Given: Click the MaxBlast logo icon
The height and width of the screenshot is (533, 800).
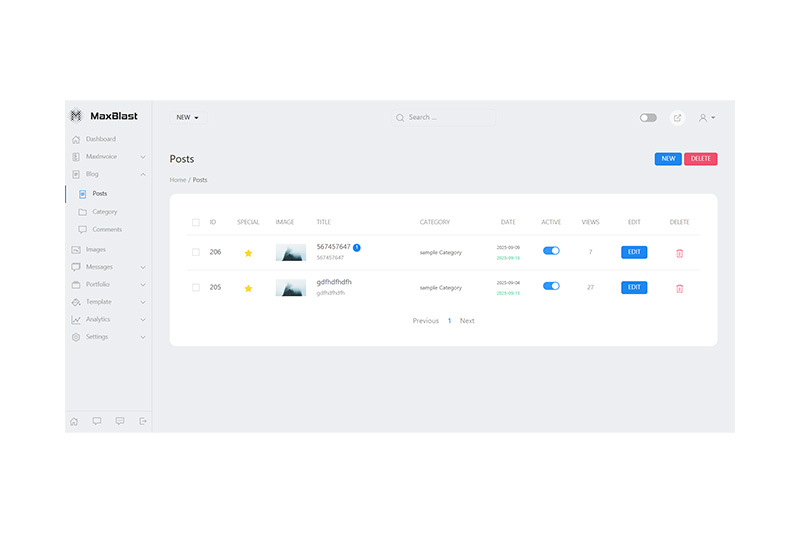Looking at the screenshot, I should point(76,116).
